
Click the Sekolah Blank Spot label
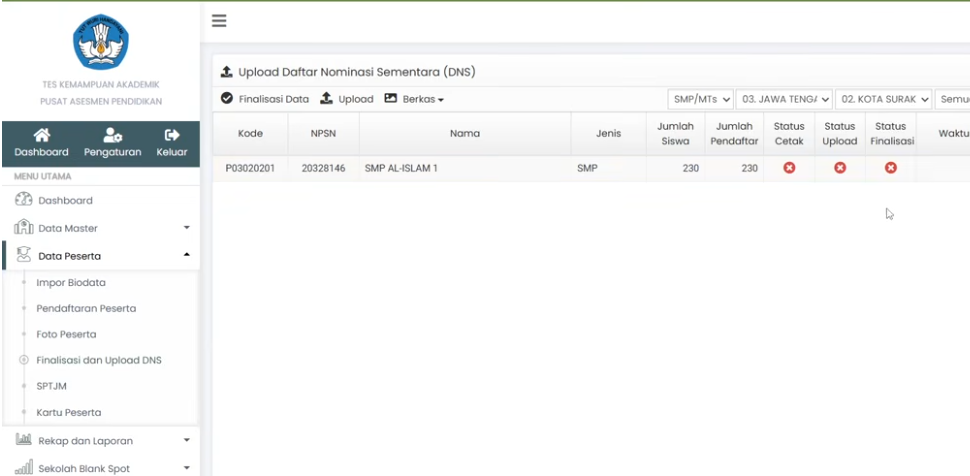84,469
